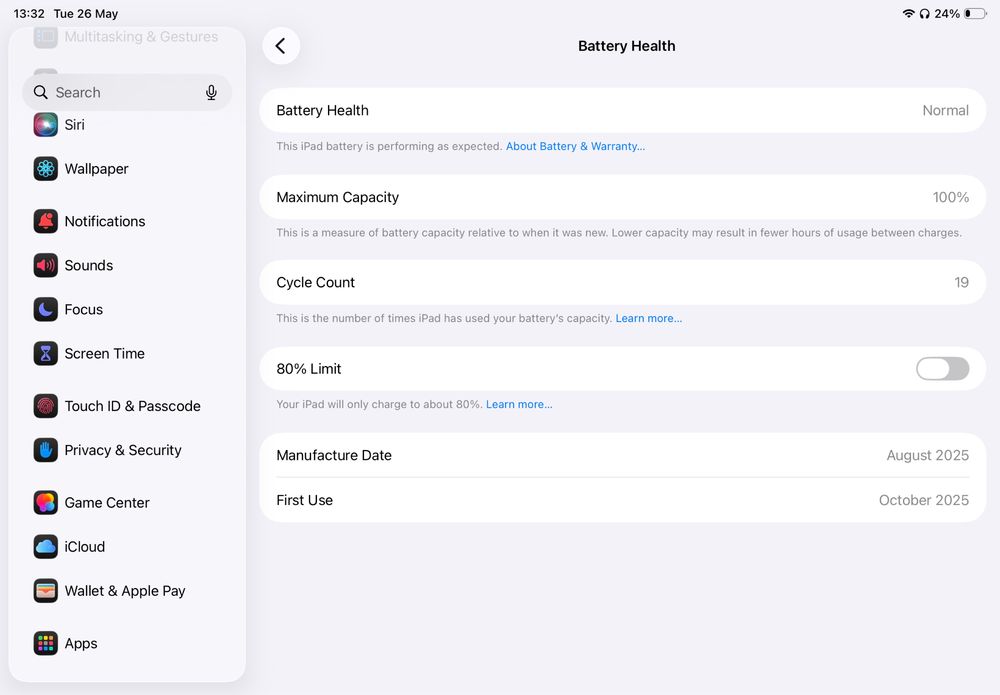
Task: Open About Battery & Warranty link
Action: [575, 146]
